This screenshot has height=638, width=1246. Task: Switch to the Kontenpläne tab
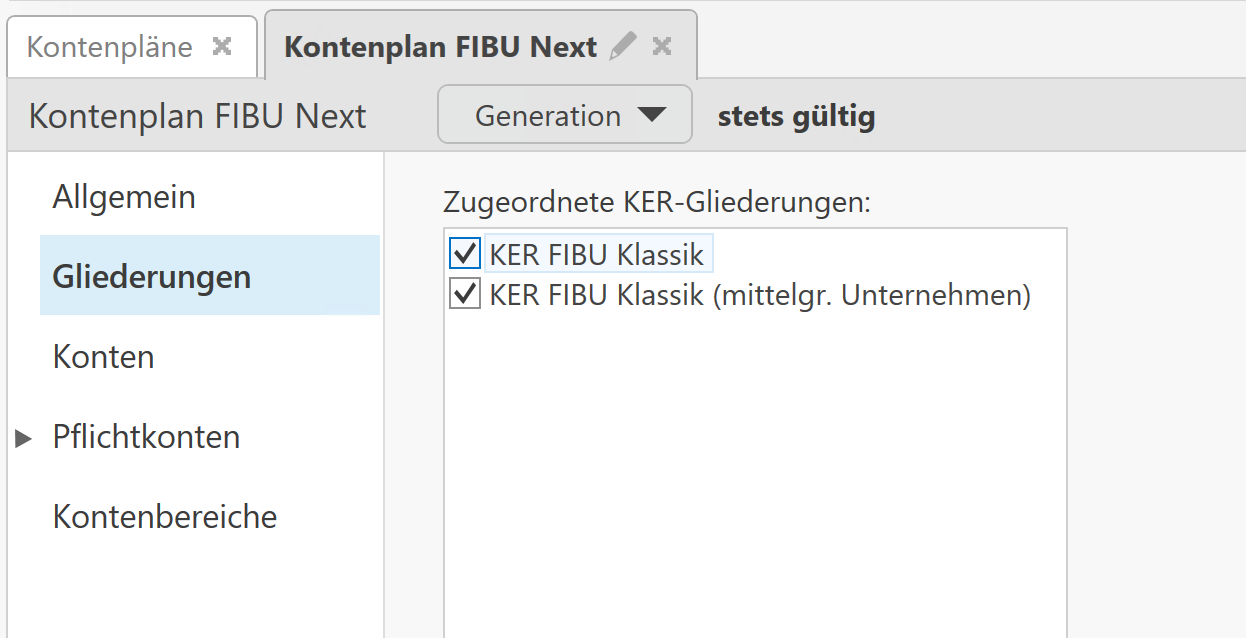[110, 47]
